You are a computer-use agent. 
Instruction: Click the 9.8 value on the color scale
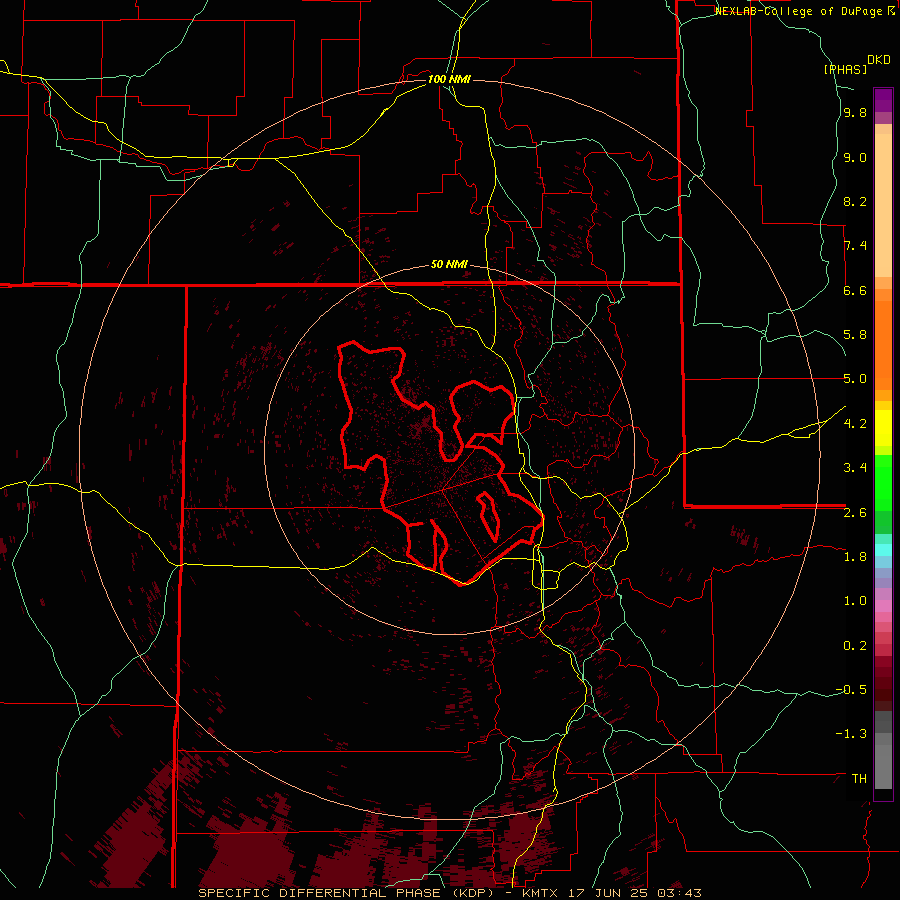[855, 113]
